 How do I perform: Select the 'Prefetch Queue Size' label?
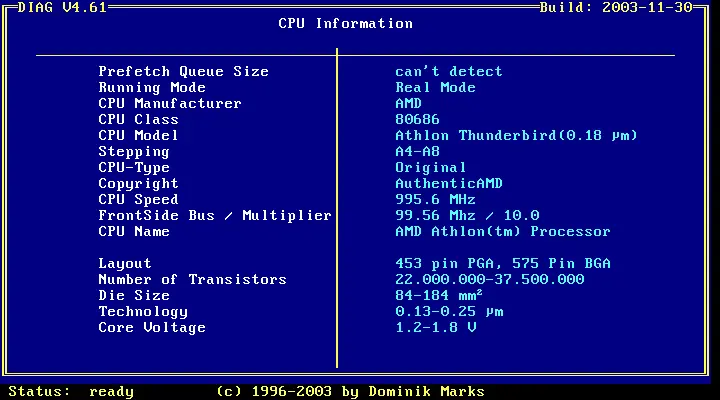184,72
